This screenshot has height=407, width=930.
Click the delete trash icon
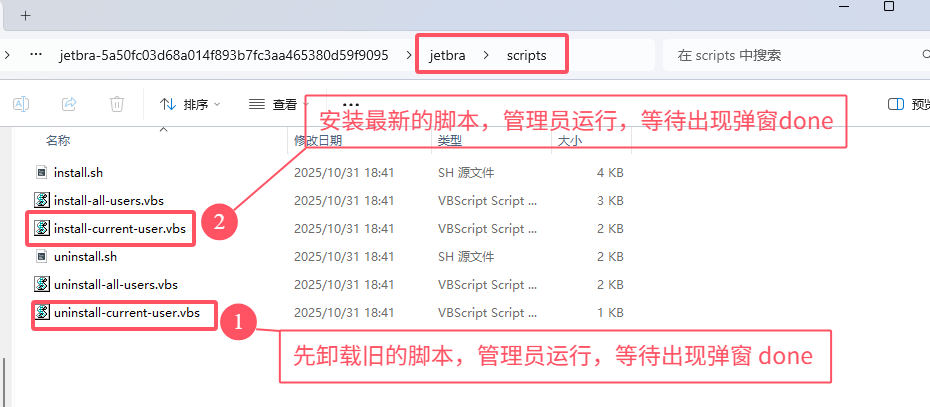coord(117,104)
